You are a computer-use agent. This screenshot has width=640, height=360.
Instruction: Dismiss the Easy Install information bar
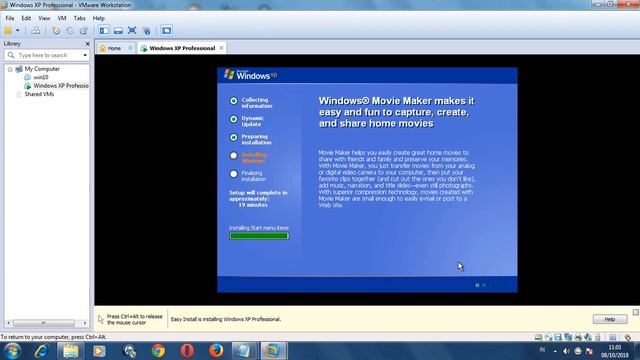pyautogui.click(x=636, y=312)
